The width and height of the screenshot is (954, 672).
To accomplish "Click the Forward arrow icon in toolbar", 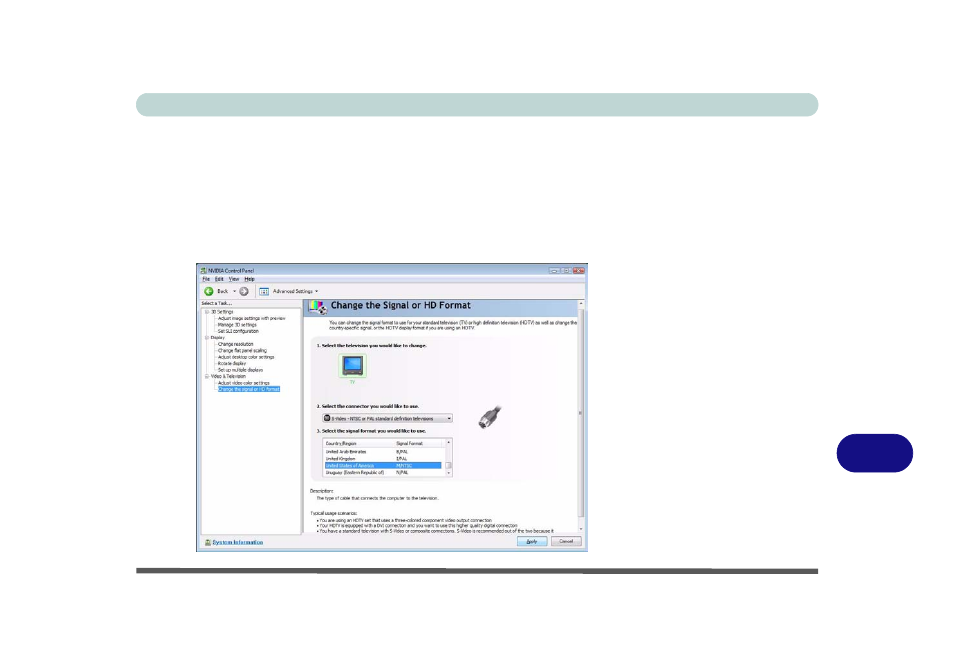I will pos(244,291).
